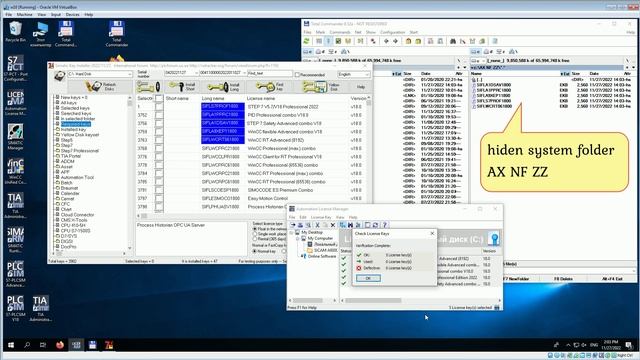
Task: Click the Refresh icon in License Manager toolbar
Action: click(x=376, y=225)
